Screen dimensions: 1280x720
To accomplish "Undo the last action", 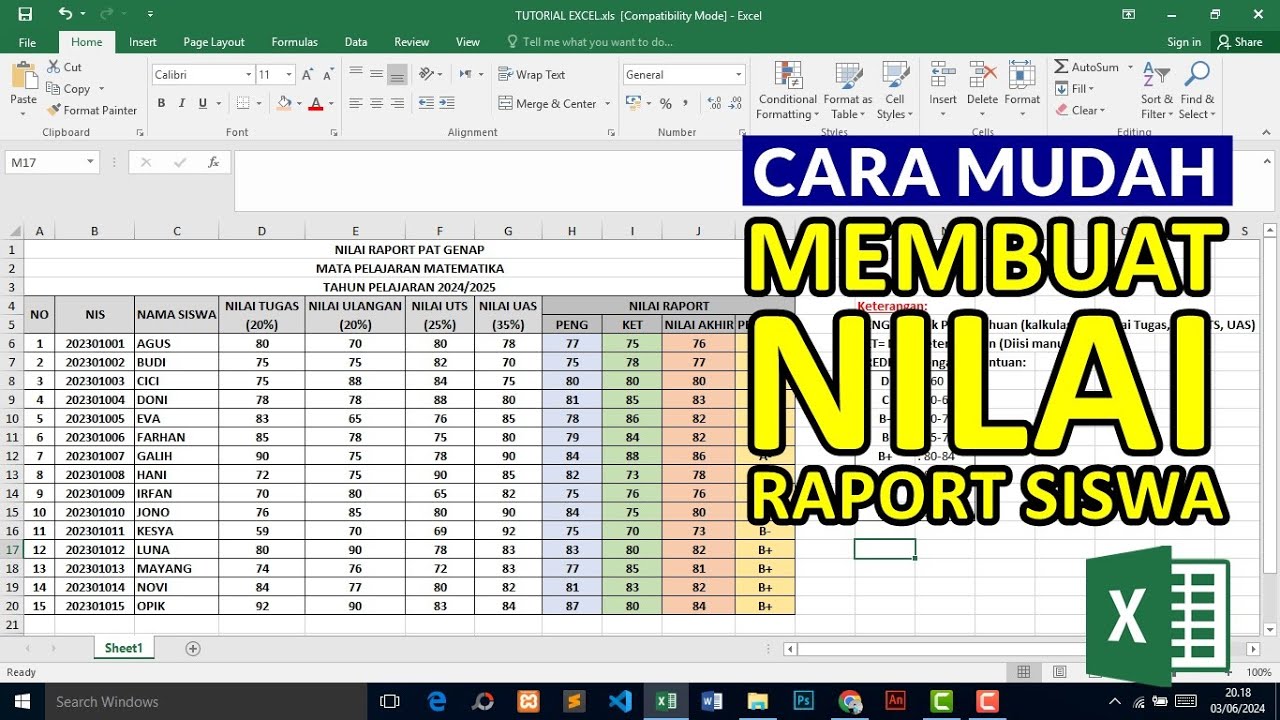I will coord(65,14).
